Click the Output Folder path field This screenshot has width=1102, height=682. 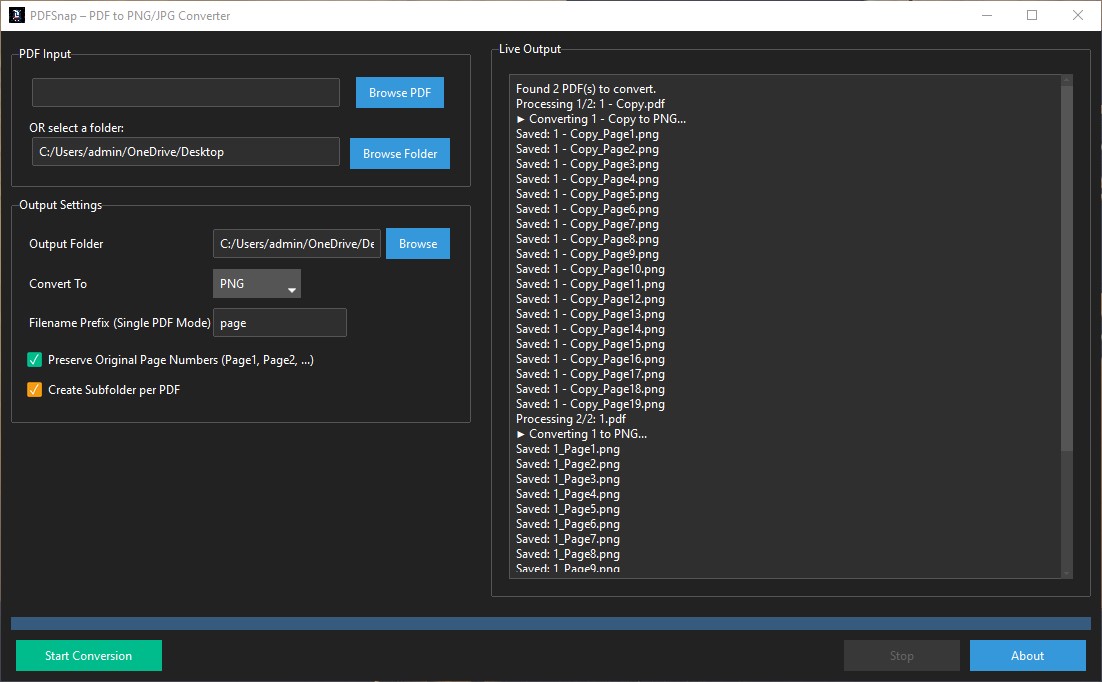(296, 243)
